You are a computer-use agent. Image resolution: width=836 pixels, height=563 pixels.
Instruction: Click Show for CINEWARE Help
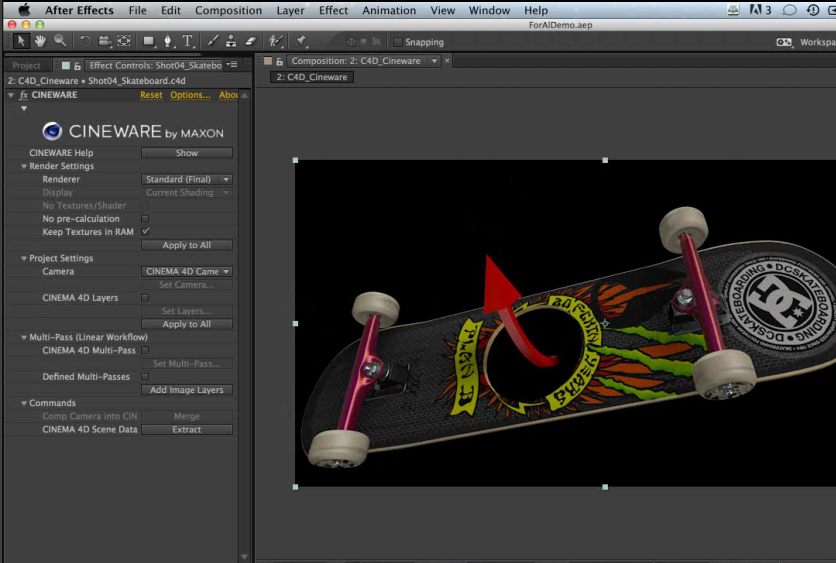187,153
